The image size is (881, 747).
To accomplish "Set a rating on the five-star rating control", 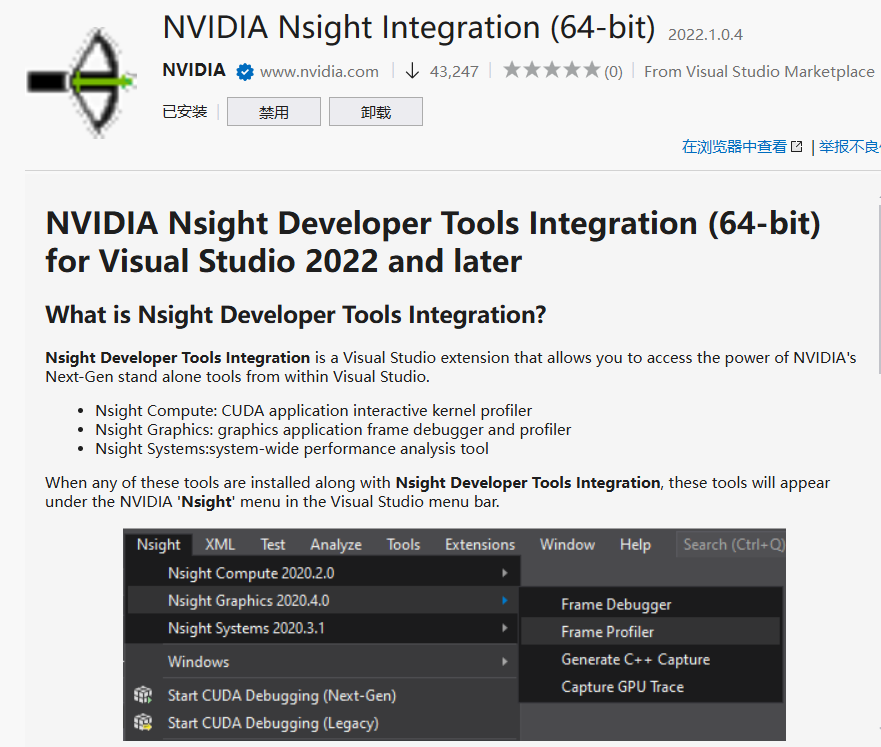I will pos(550,70).
